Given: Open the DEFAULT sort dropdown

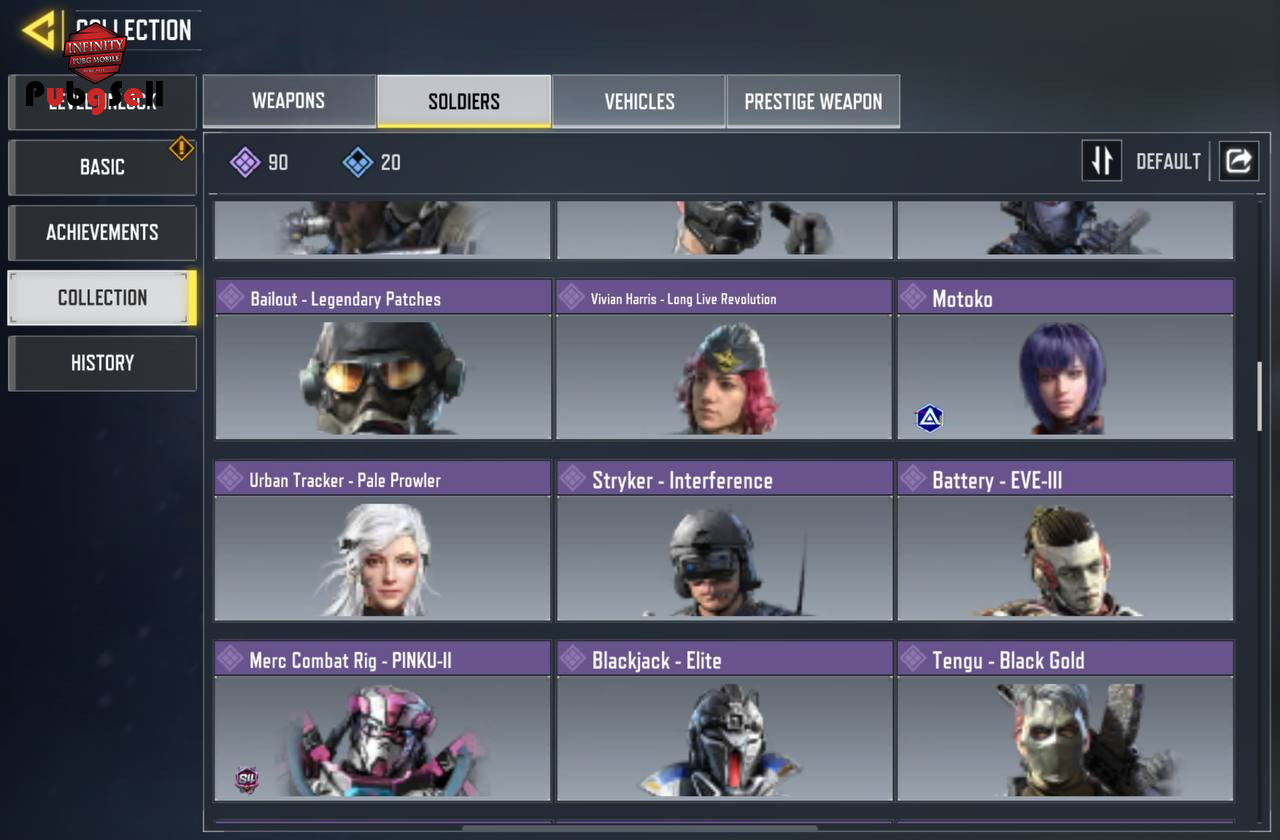Looking at the screenshot, I should tap(1168, 162).
